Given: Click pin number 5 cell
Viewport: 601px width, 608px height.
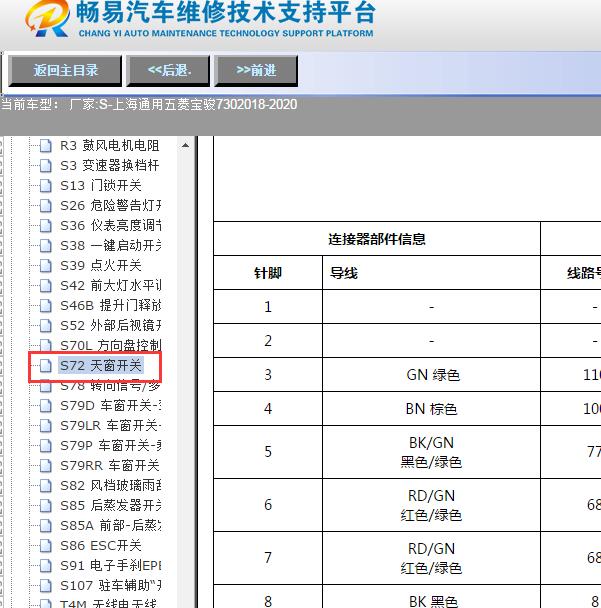Looking at the screenshot, I should 268,452.
